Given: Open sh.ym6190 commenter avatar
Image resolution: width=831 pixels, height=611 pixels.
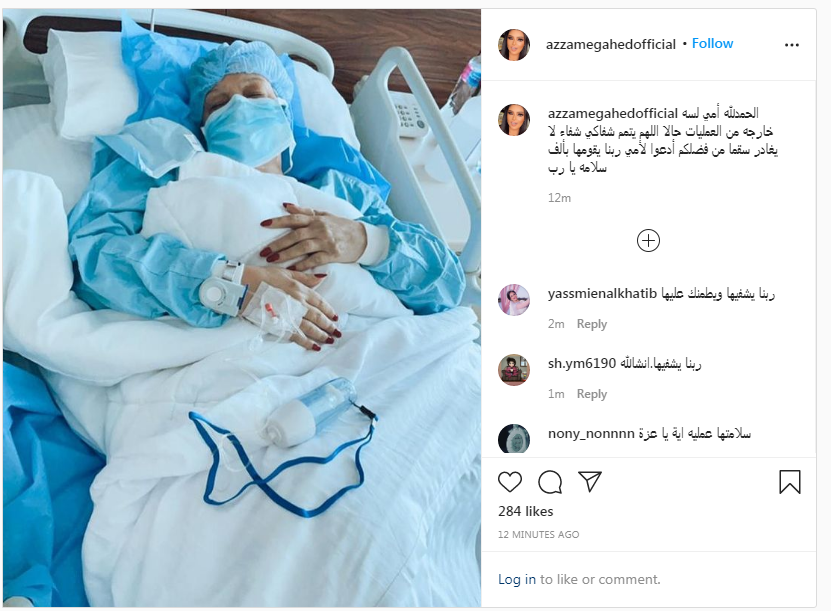Looking at the screenshot, I should 514,370.
